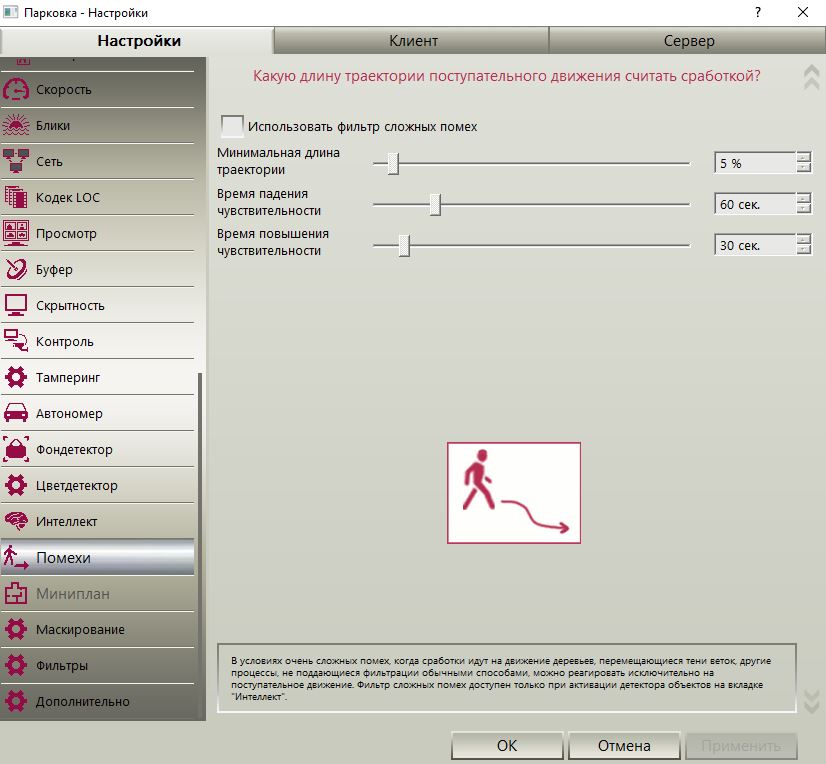Viewport: 826px width, 764px height.
Task: Click the walking trajectory illustration
Action: coord(514,493)
